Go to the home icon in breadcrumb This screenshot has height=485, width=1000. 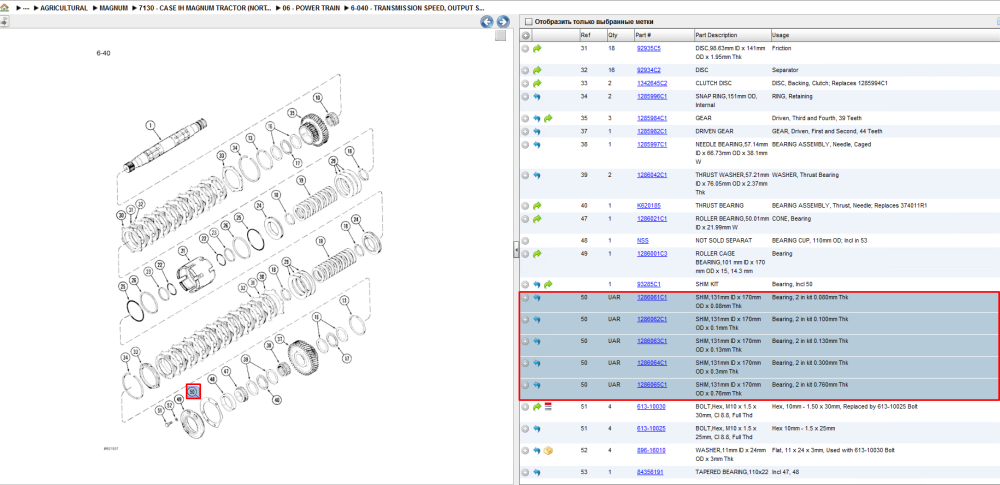point(5,8)
